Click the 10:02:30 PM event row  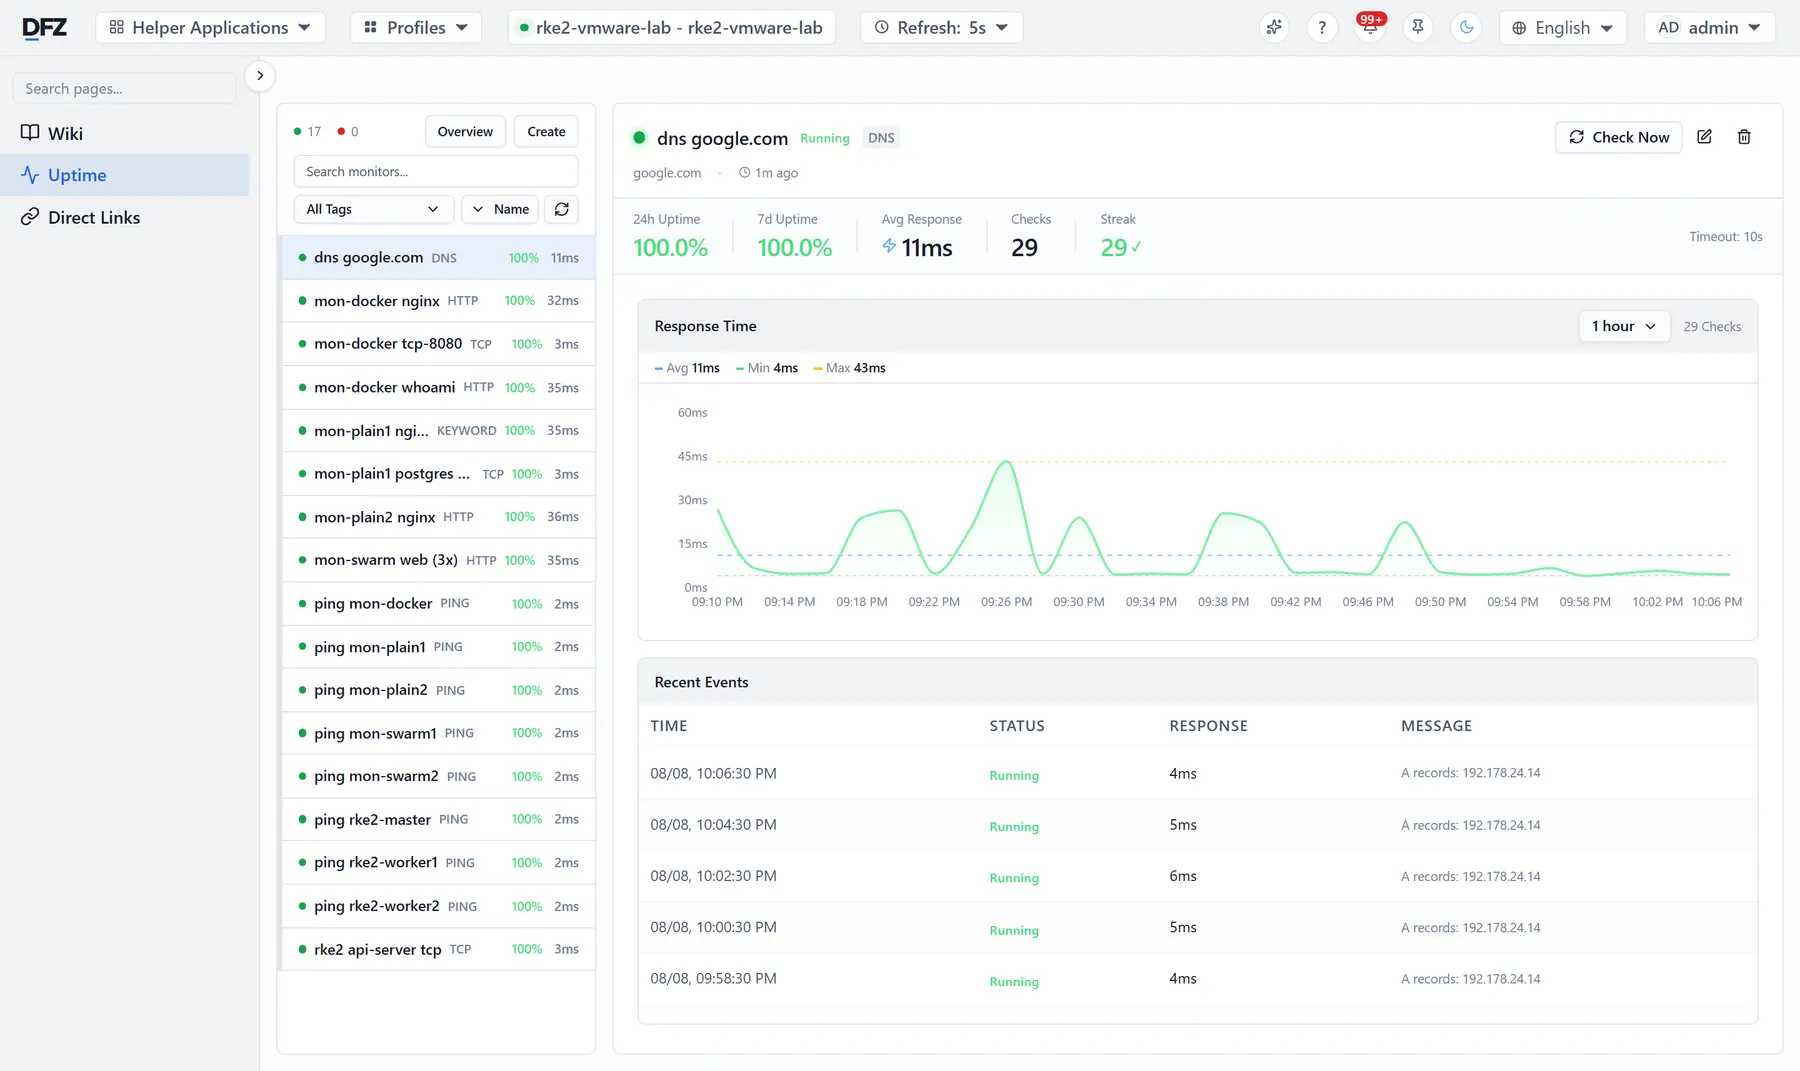pyautogui.click(x=1197, y=876)
